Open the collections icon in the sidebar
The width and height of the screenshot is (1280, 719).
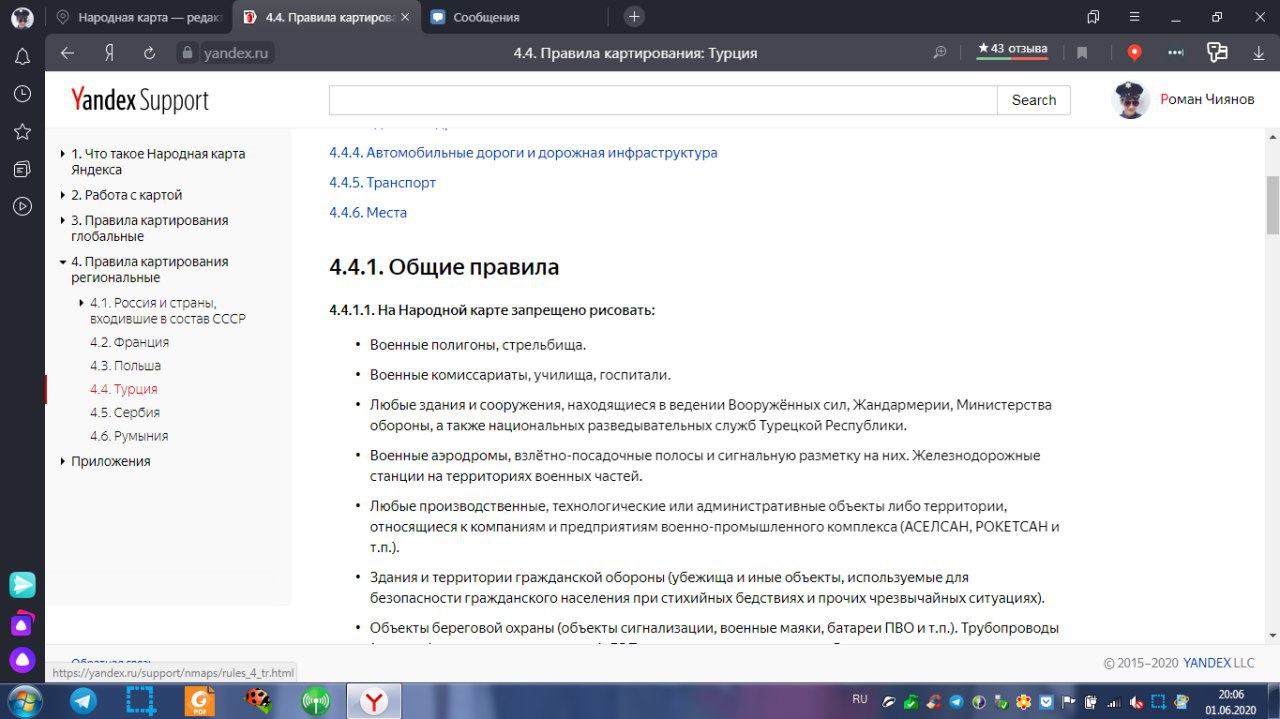(x=22, y=169)
